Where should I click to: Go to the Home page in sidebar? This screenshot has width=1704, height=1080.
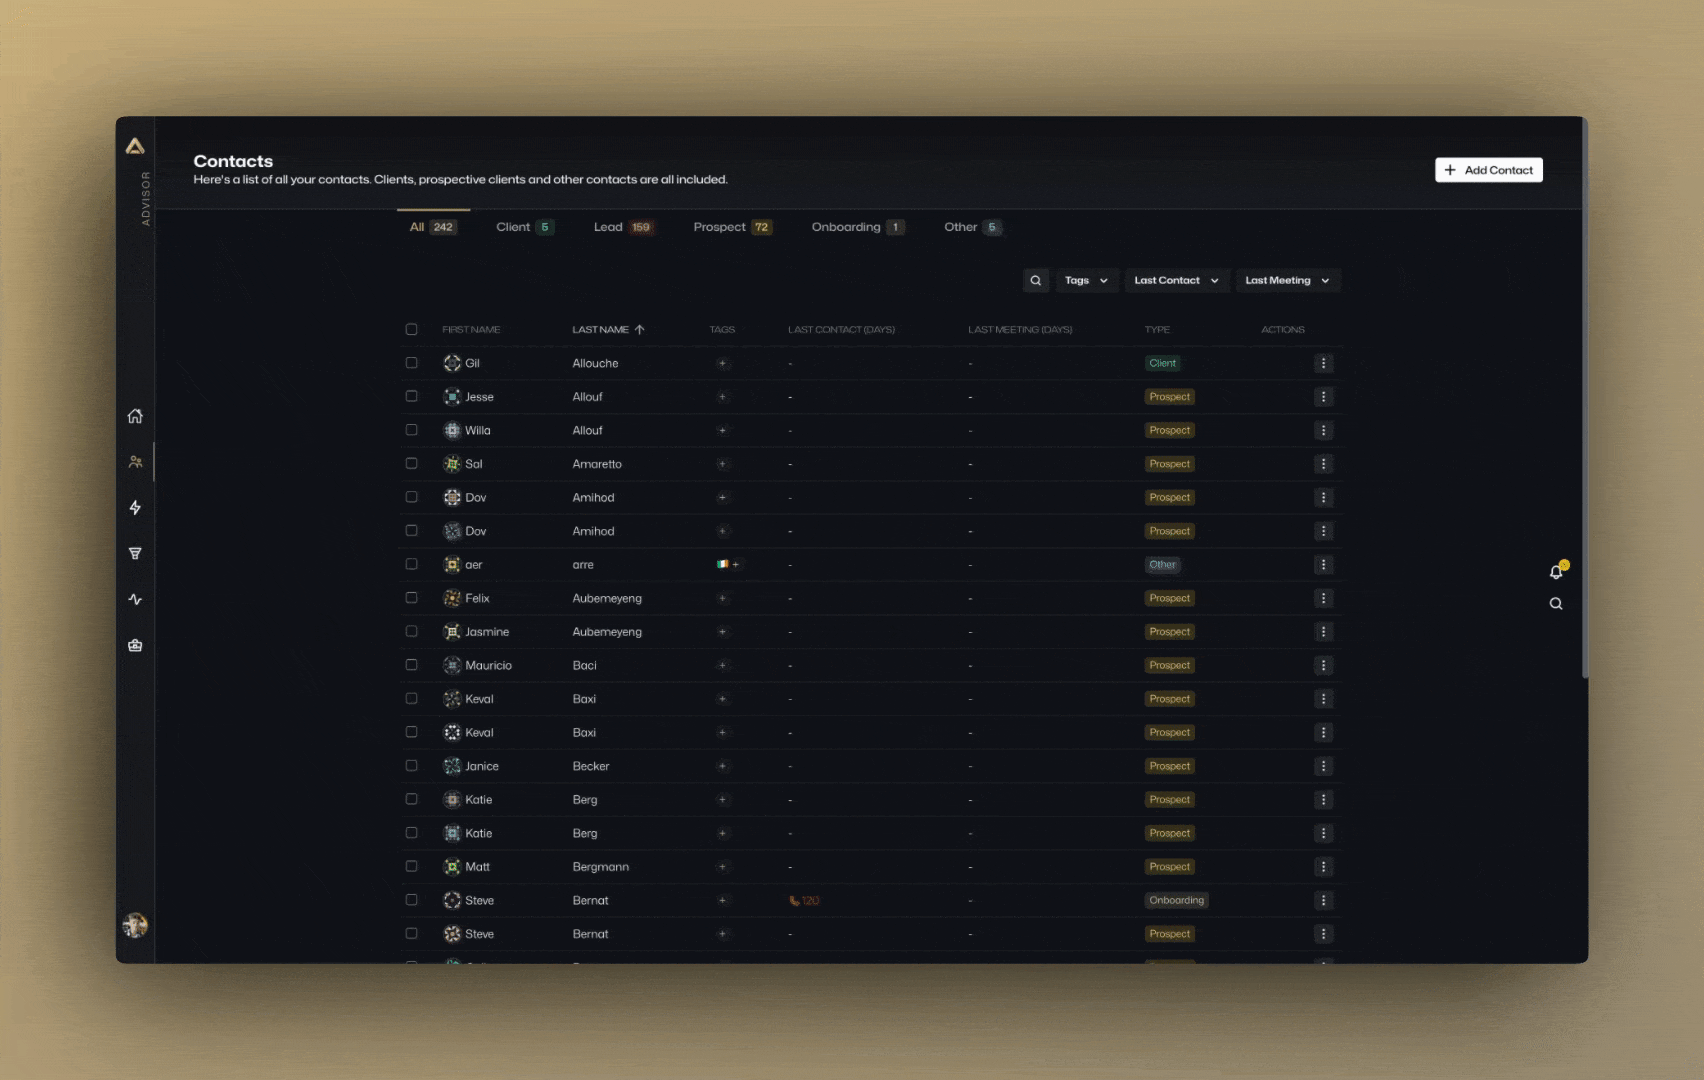point(135,416)
